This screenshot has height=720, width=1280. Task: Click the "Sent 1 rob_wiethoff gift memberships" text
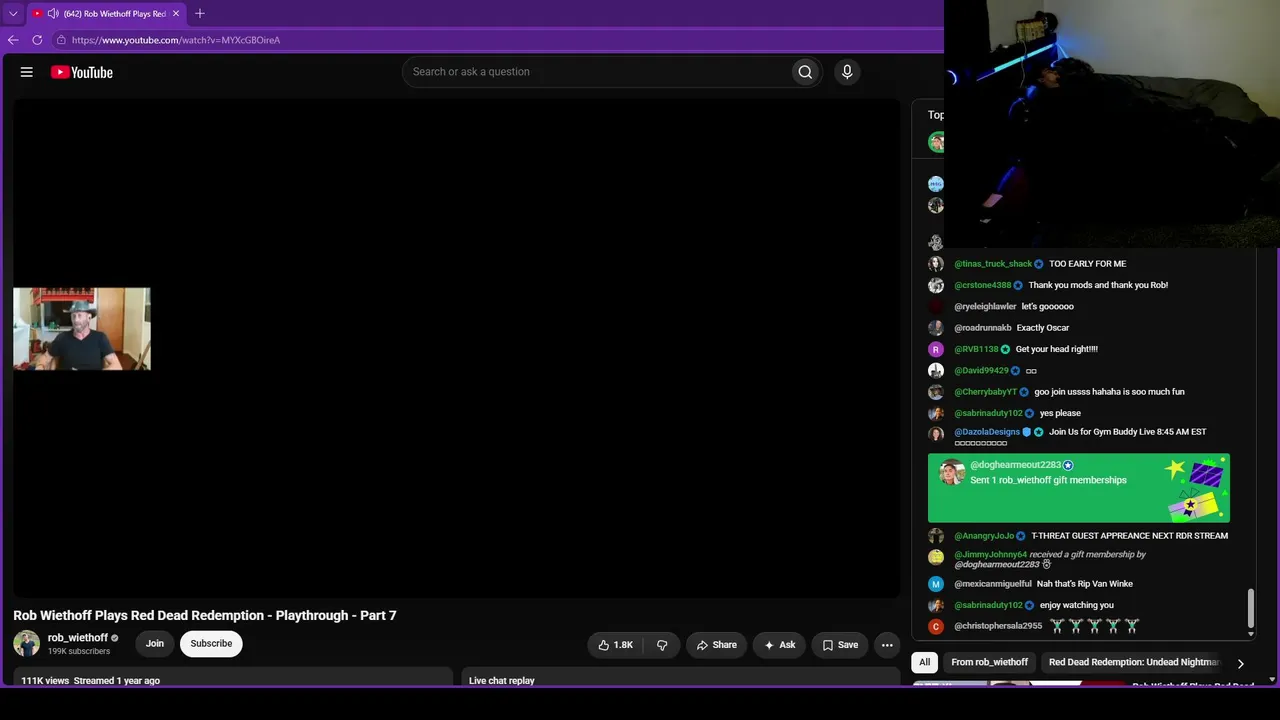pyautogui.click(x=1048, y=480)
